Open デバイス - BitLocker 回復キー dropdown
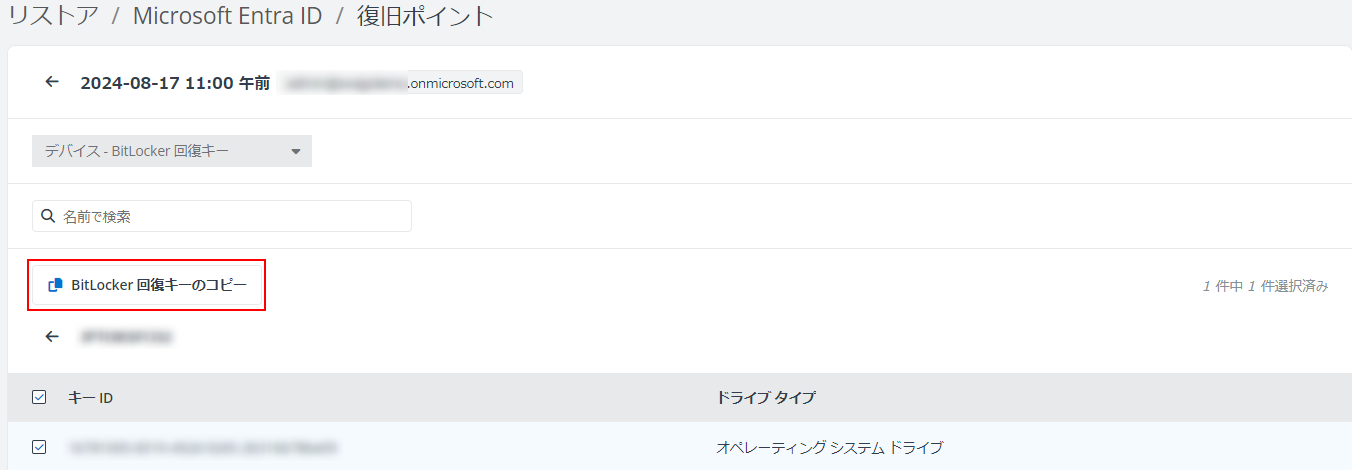This screenshot has height=470, width=1352. [x=172, y=151]
